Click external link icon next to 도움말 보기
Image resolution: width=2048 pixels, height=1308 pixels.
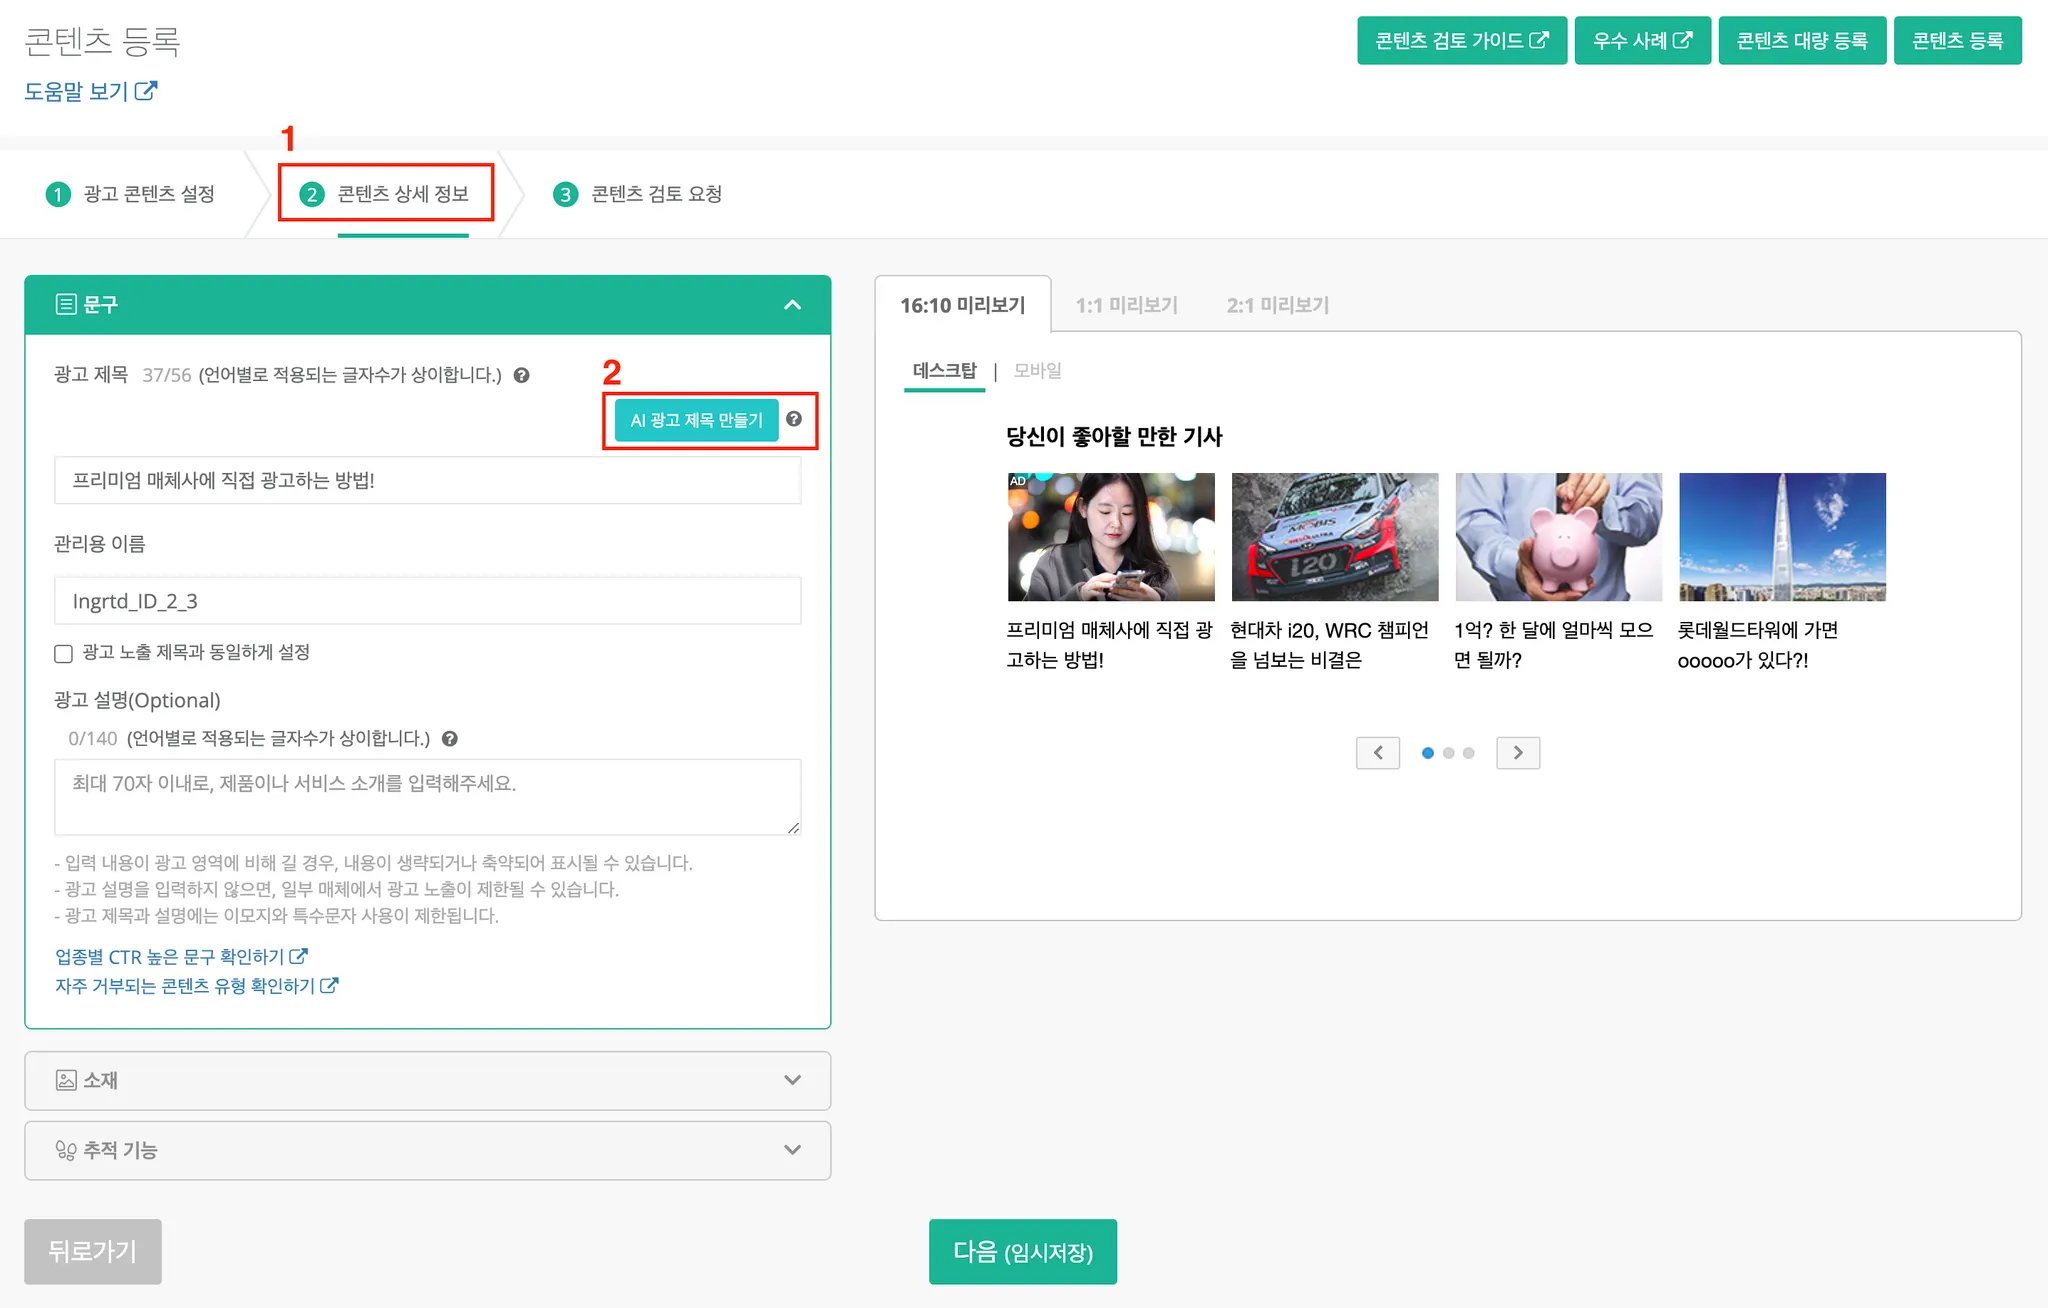point(146,91)
